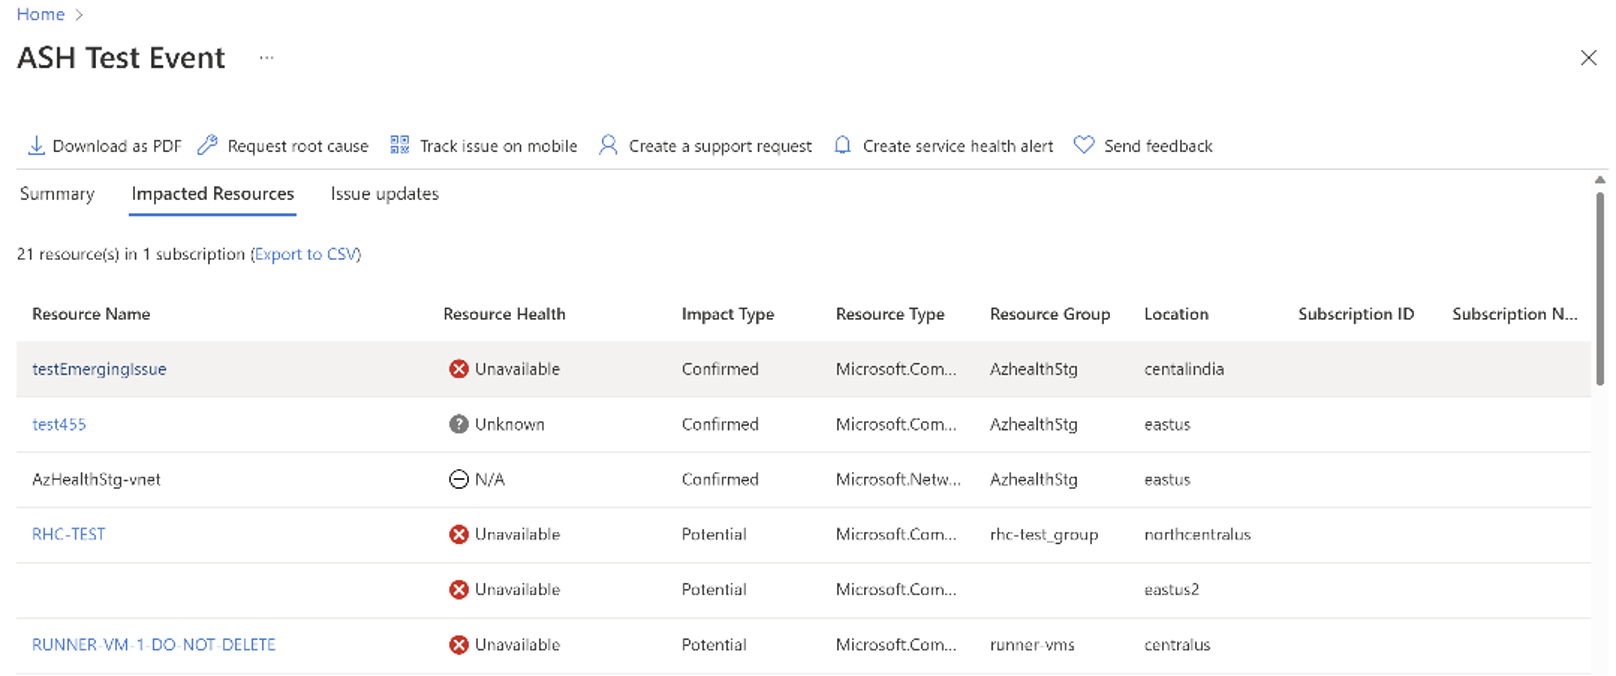
Task: Click the Unknown status icon for test455
Action: coord(459,425)
